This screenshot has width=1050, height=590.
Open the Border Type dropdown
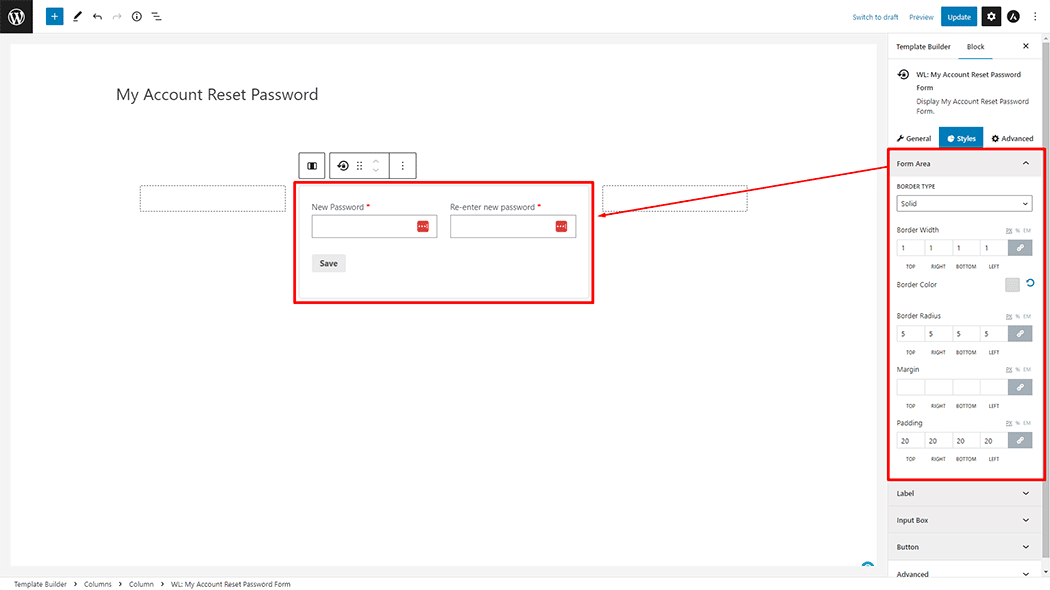[964, 204]
